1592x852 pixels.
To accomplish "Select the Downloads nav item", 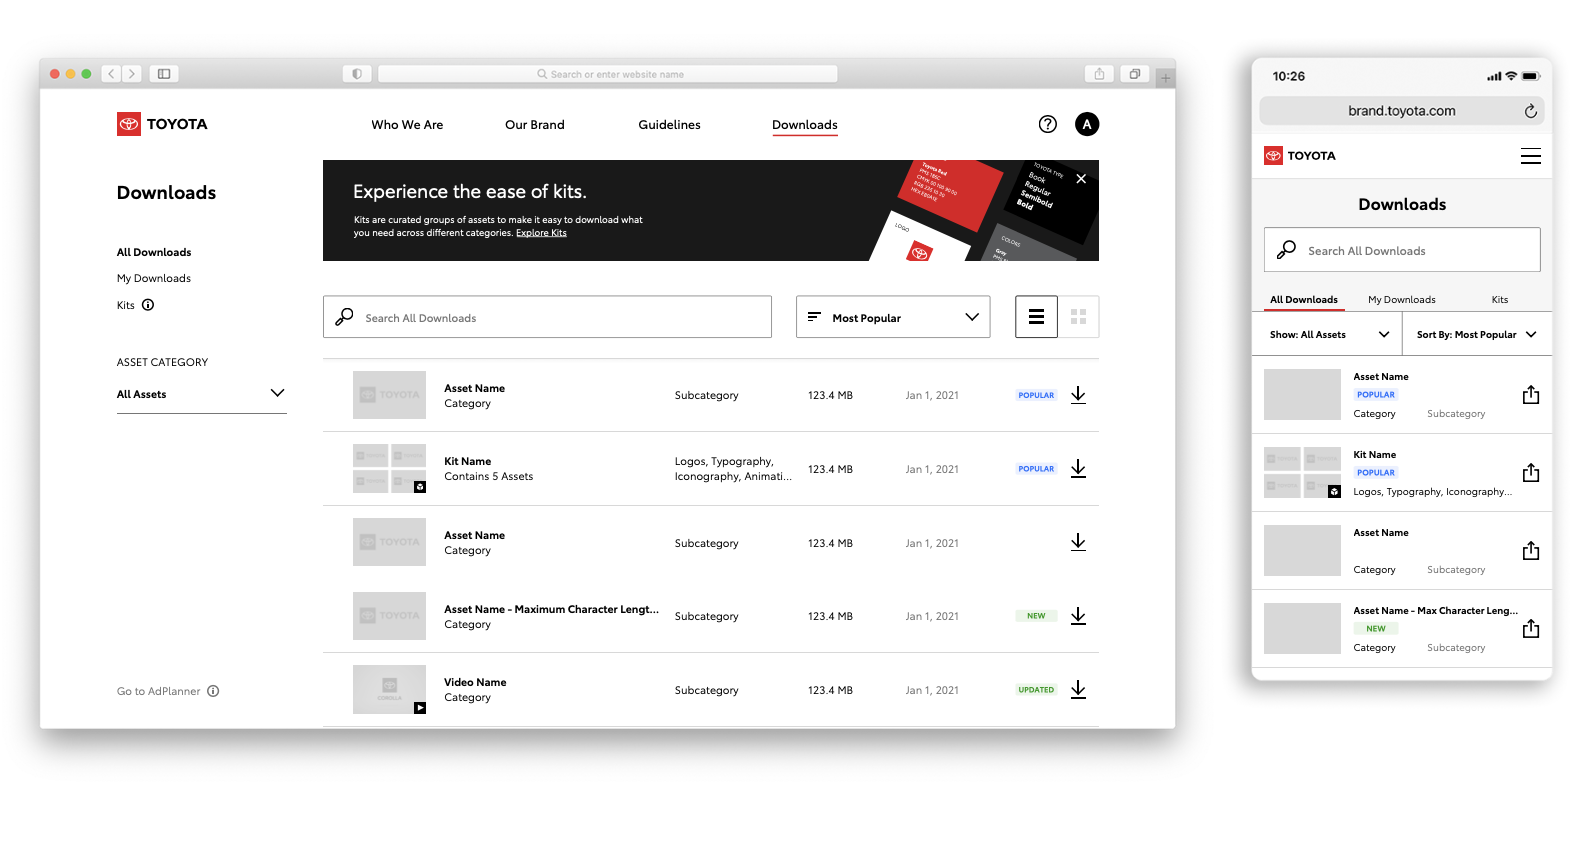I will point(805,125).
